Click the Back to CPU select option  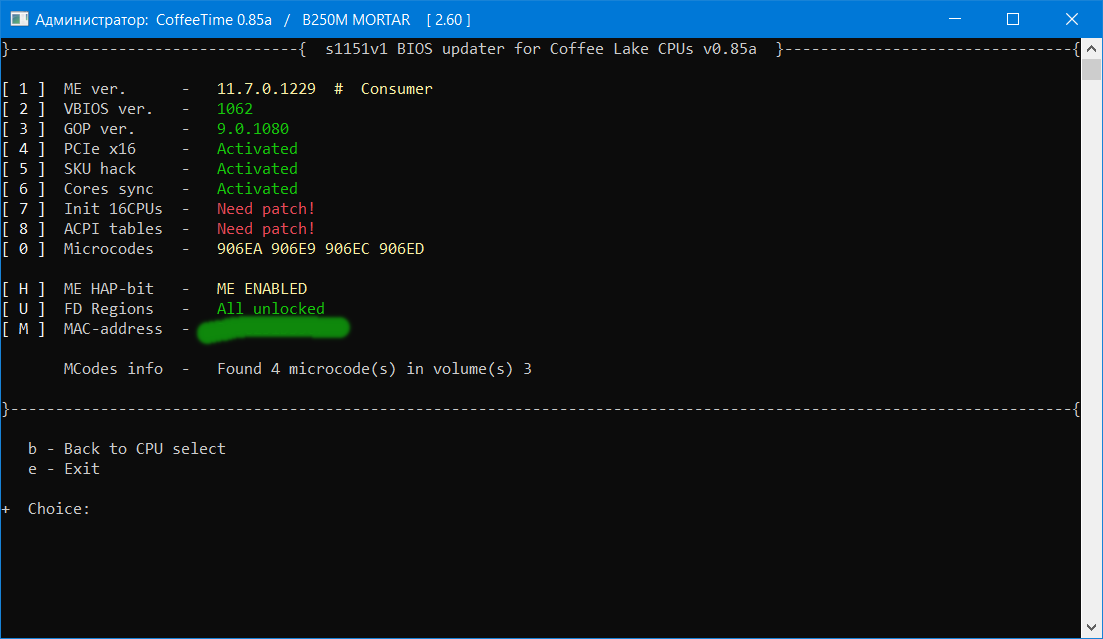point(127,448)
